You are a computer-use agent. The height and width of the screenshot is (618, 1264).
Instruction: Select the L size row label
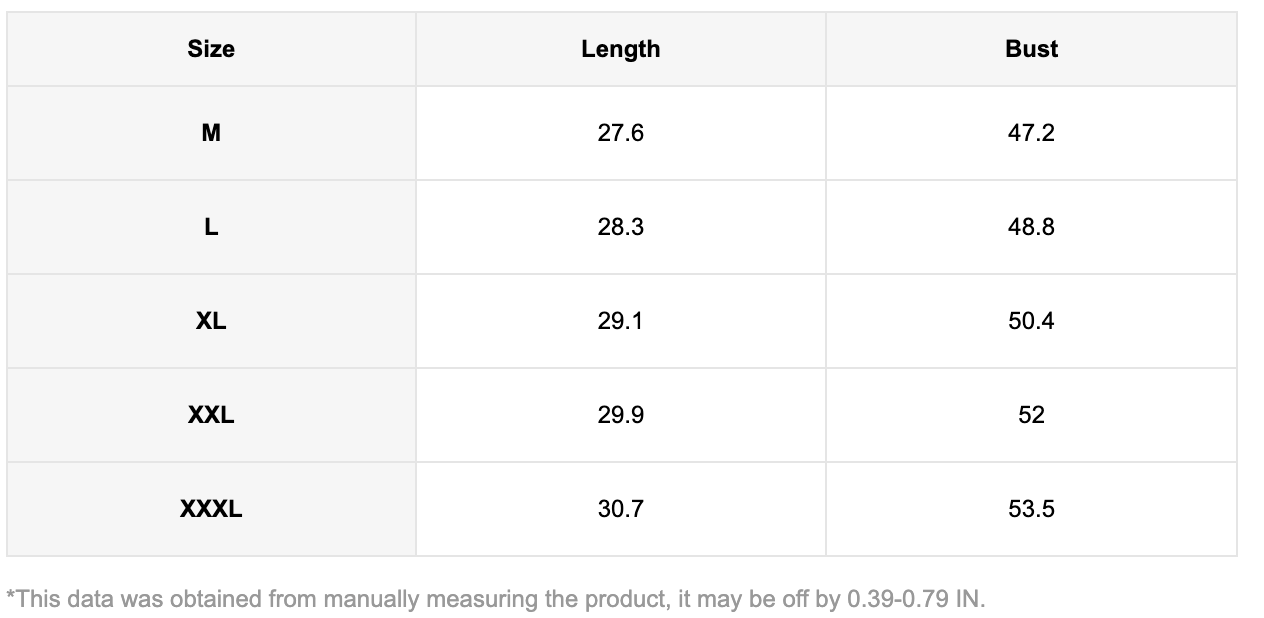211,227
